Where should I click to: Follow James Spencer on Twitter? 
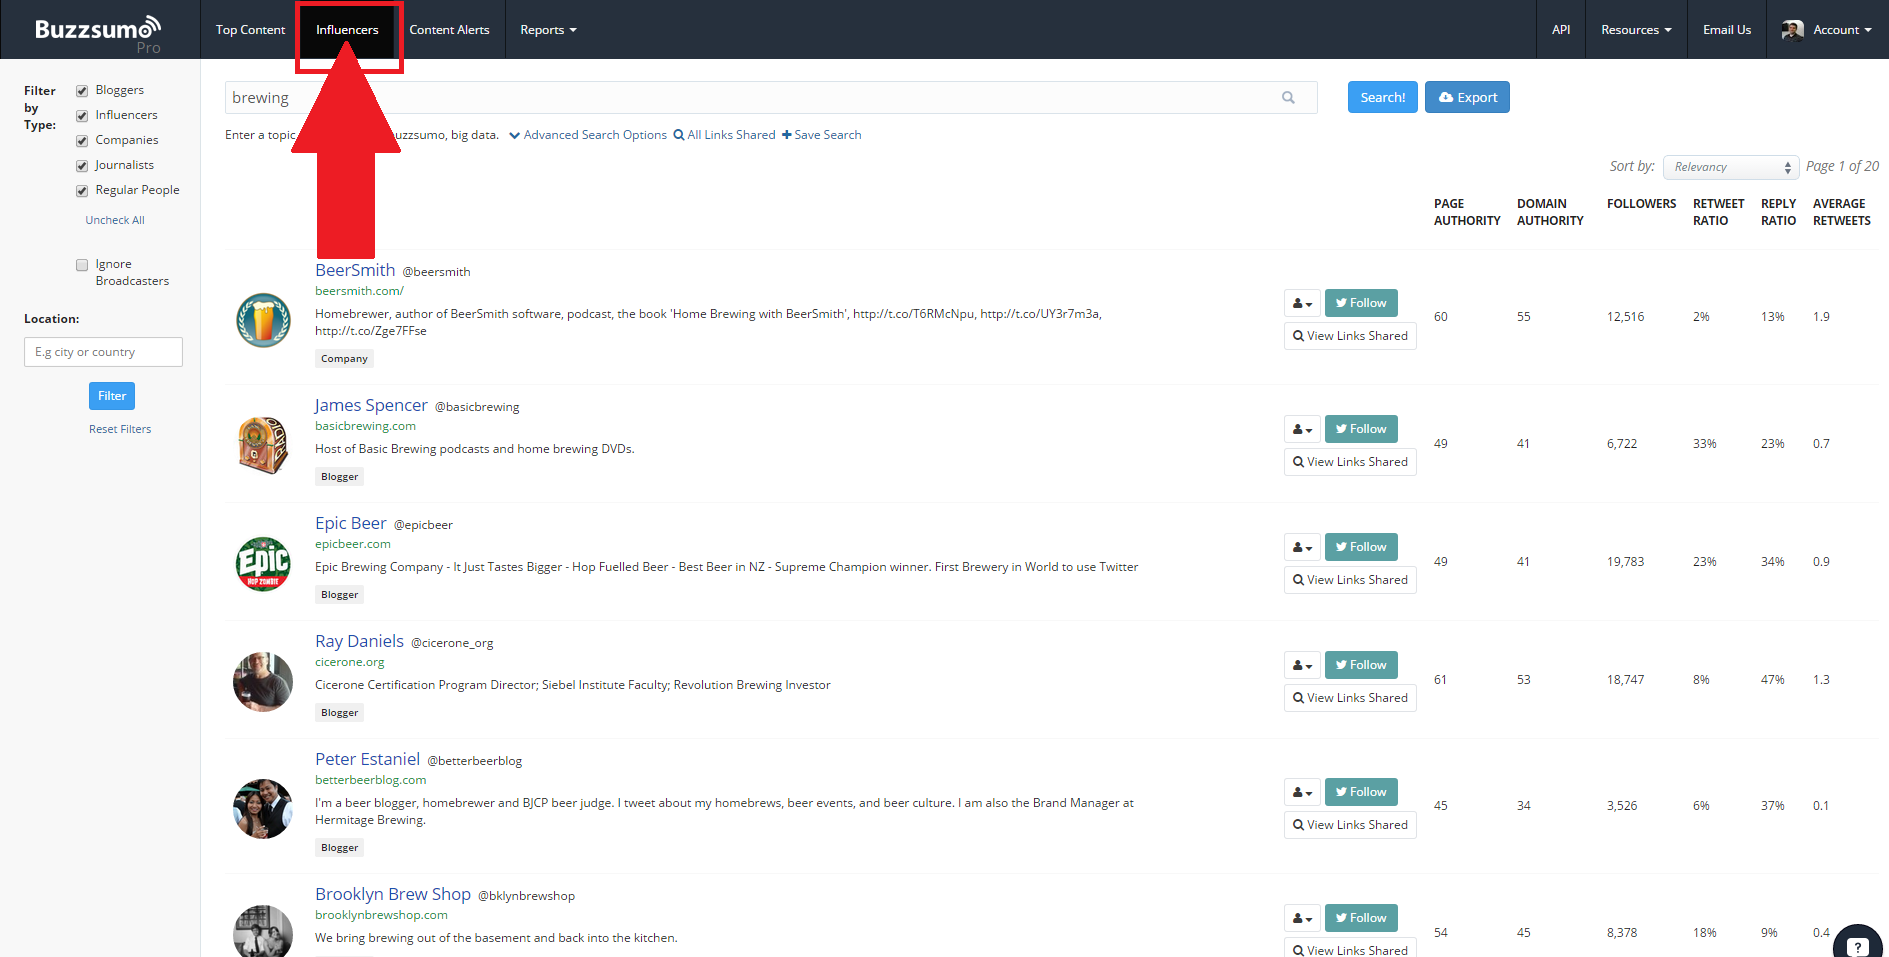pos(1361,429)
